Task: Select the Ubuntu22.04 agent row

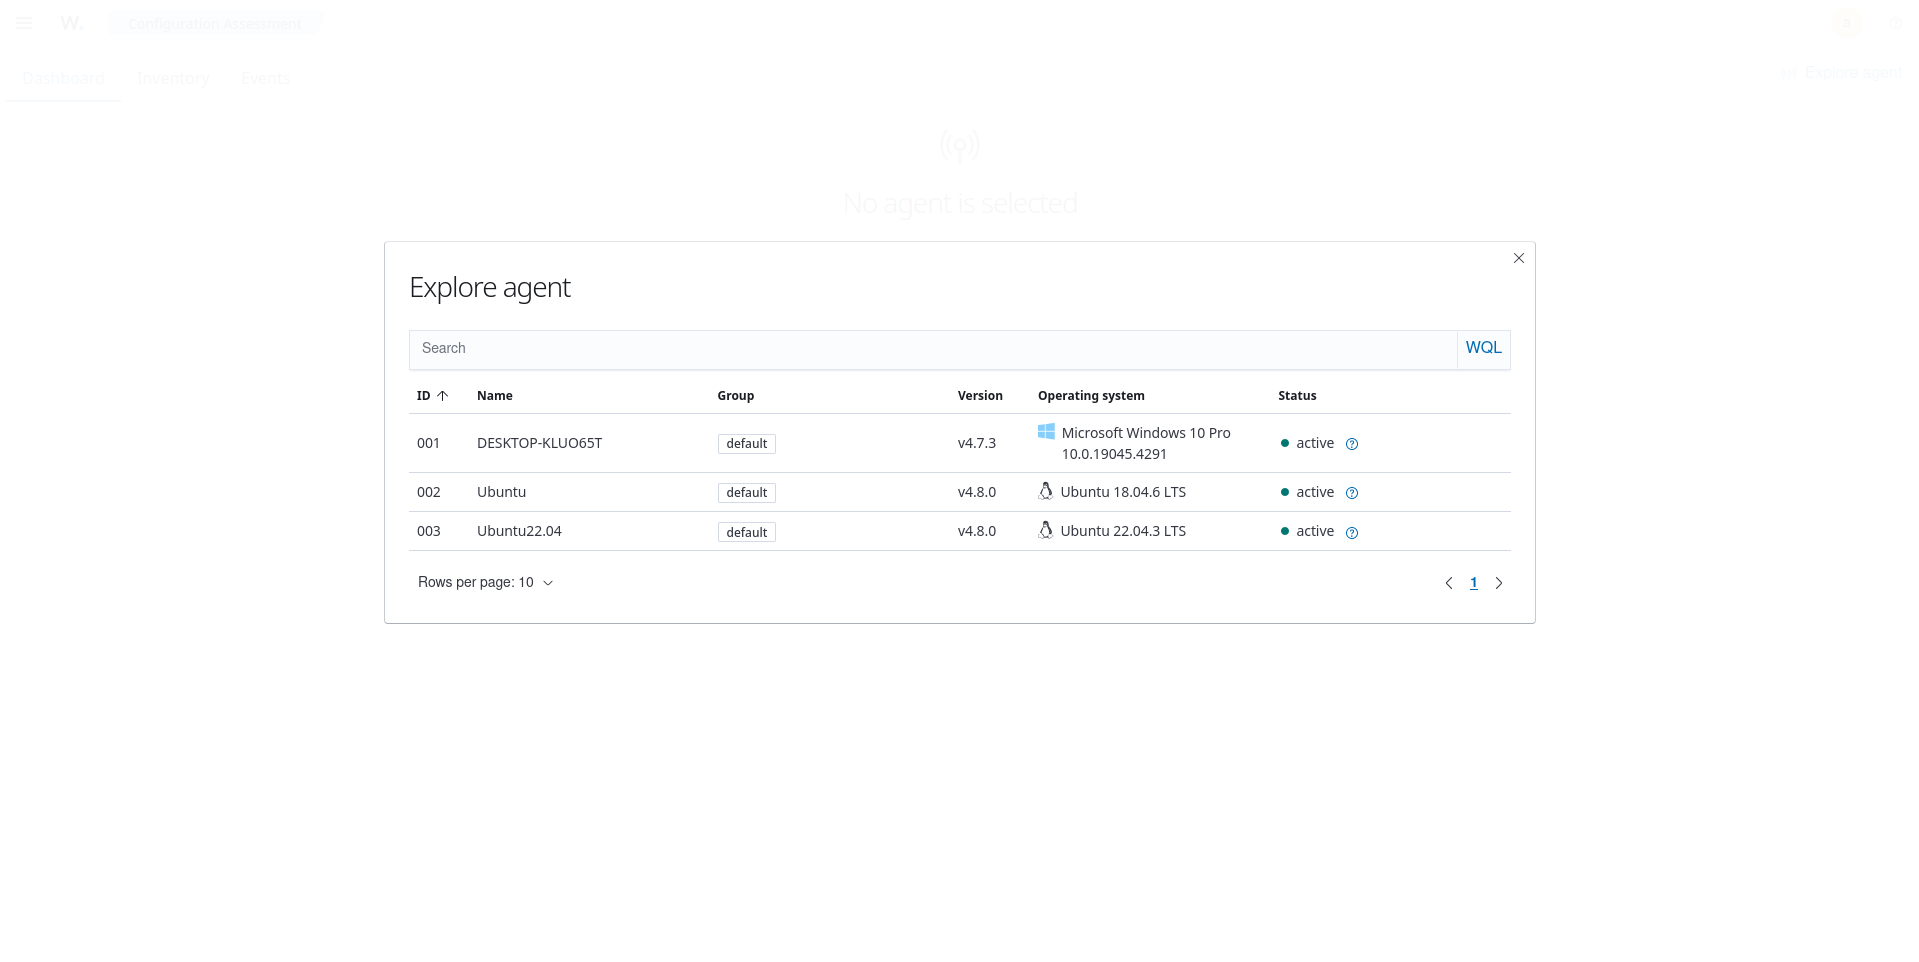Action: click(519, 531)
